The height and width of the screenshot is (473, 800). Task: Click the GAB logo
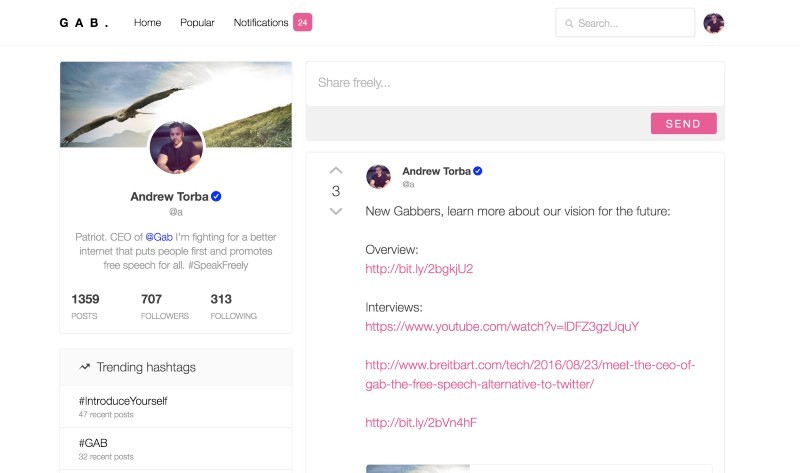coord(84,23)
